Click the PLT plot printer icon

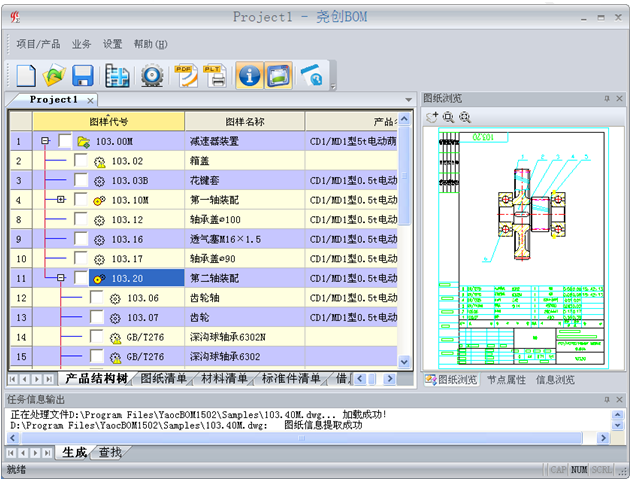tap(215, 75)
